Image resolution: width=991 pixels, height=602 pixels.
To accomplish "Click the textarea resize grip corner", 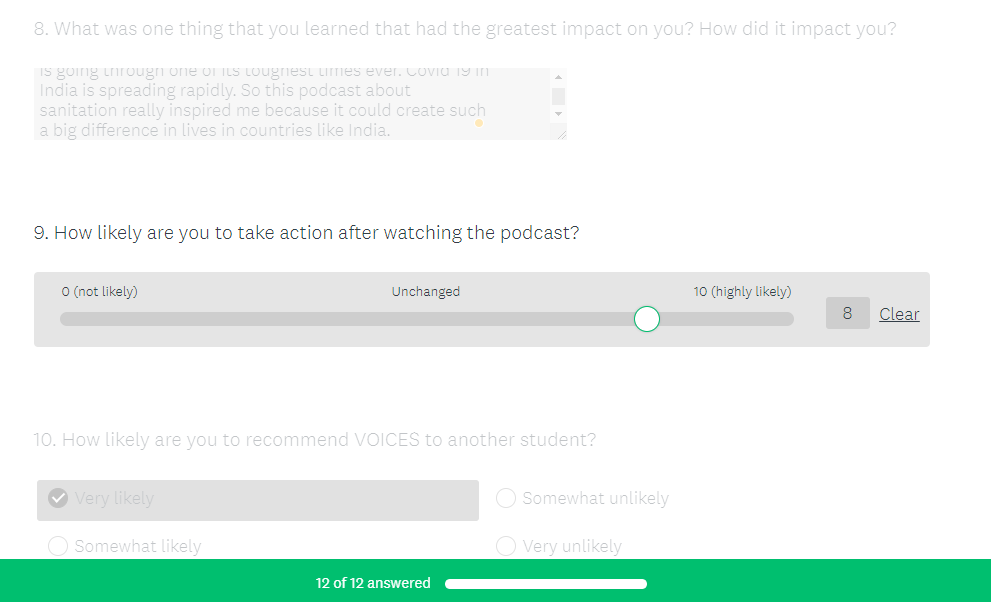I will click(x=561, y=134).
